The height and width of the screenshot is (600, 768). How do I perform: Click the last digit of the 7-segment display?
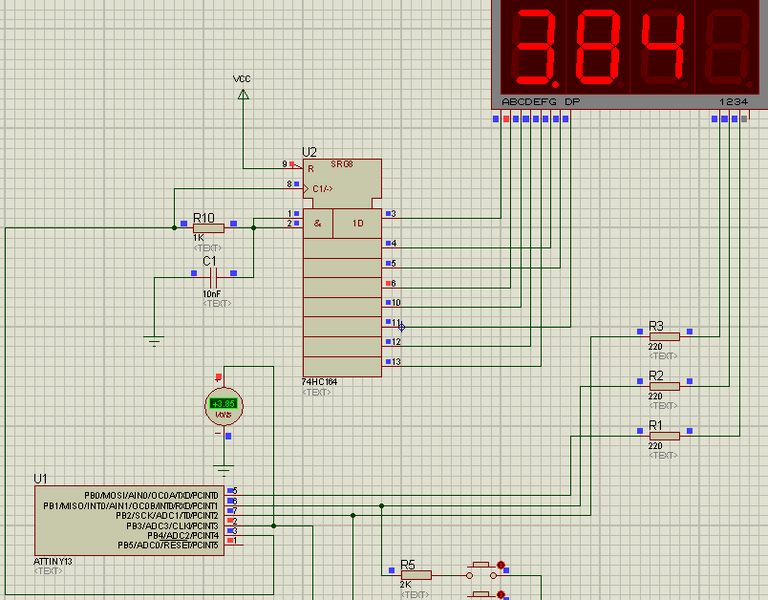(x=725, y=50)
